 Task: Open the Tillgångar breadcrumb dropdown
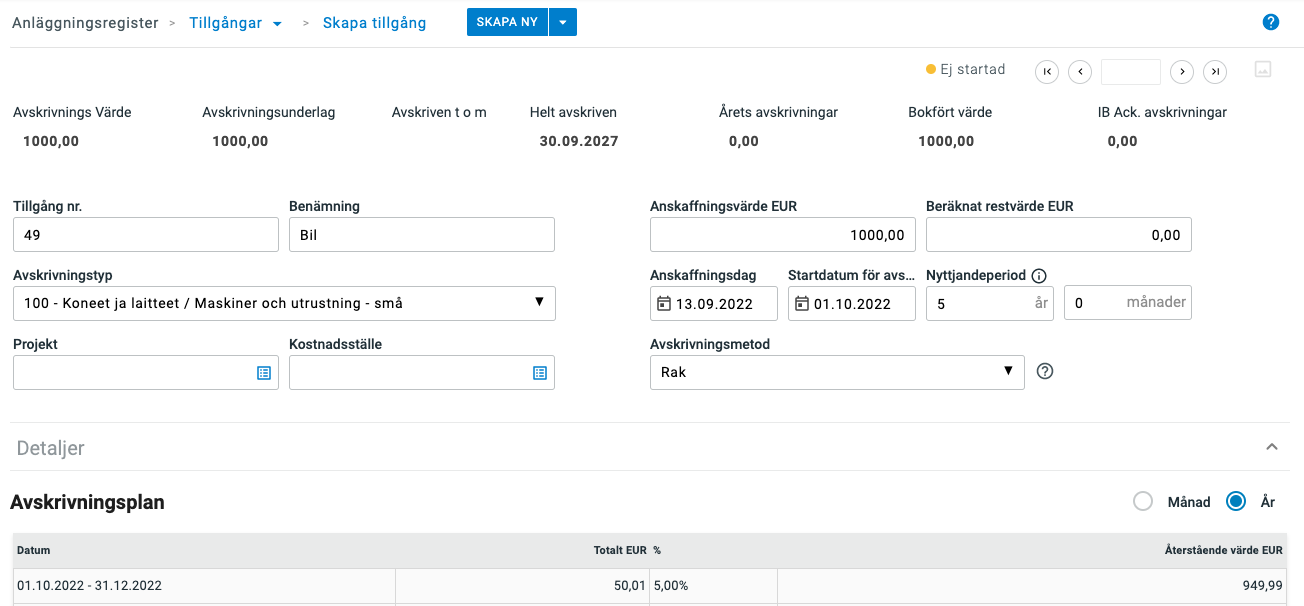coord(277,24)
